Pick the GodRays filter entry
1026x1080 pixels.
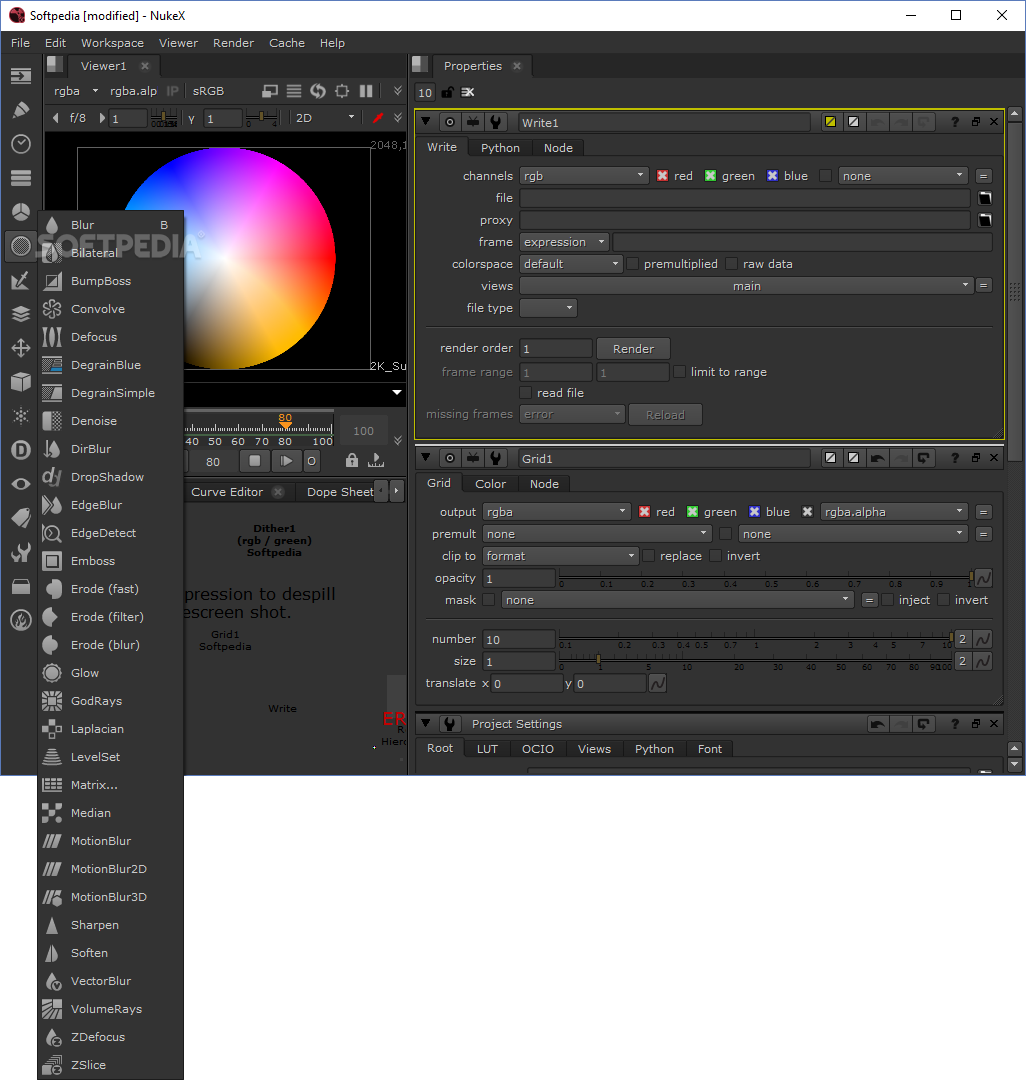(110, 700)
